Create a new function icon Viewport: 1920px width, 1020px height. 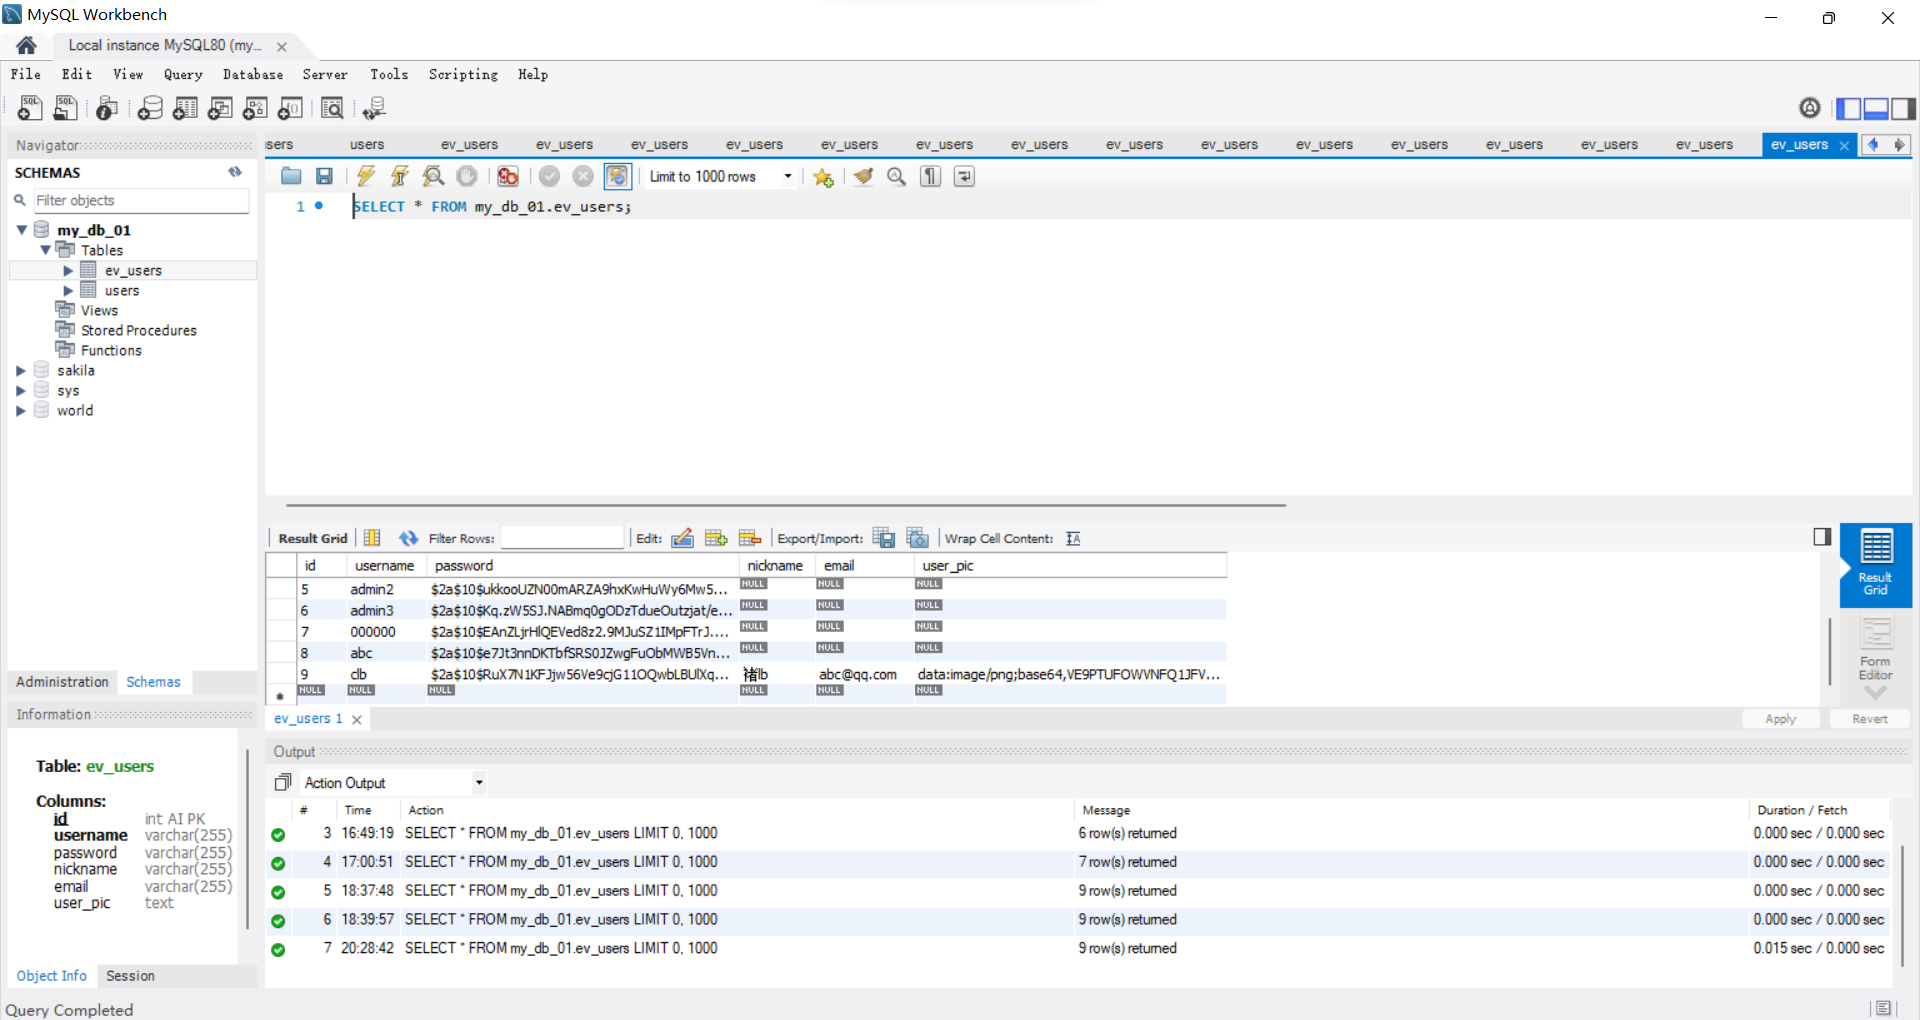coord(290,108)
